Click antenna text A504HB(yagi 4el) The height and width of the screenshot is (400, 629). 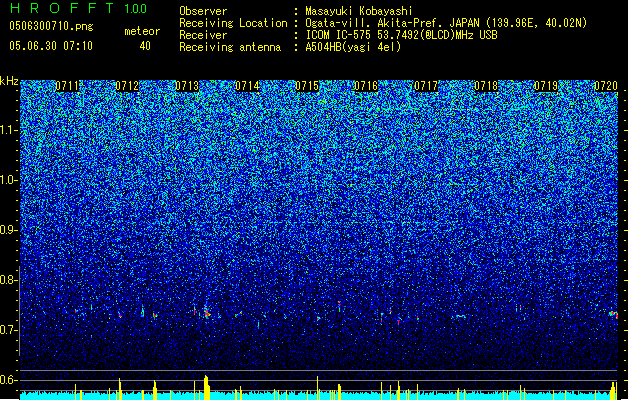tap(353, 47)
